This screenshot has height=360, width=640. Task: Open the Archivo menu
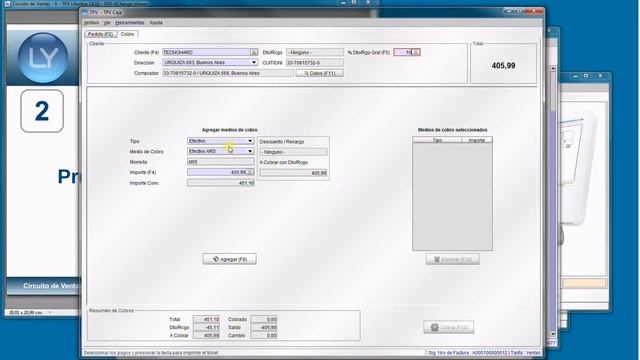coord(91,22)
